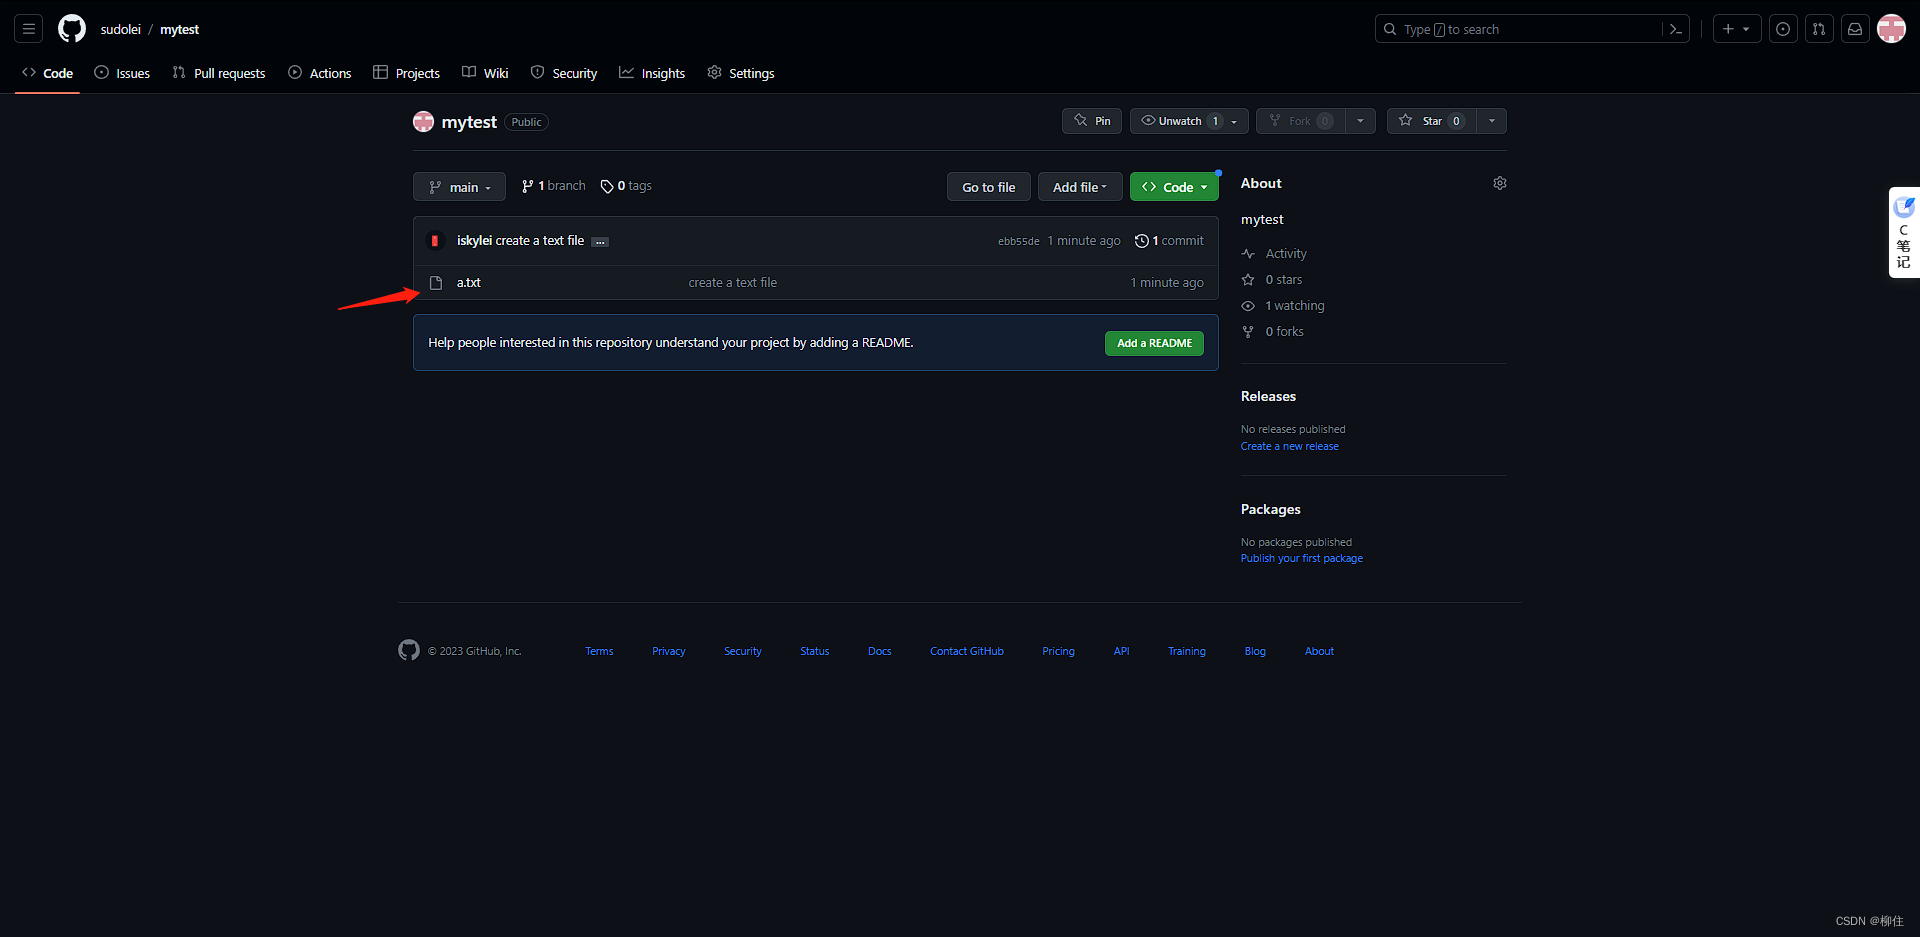
Task: Expand the fork options dropdown arrow
Action: (x=1360, y=121)
